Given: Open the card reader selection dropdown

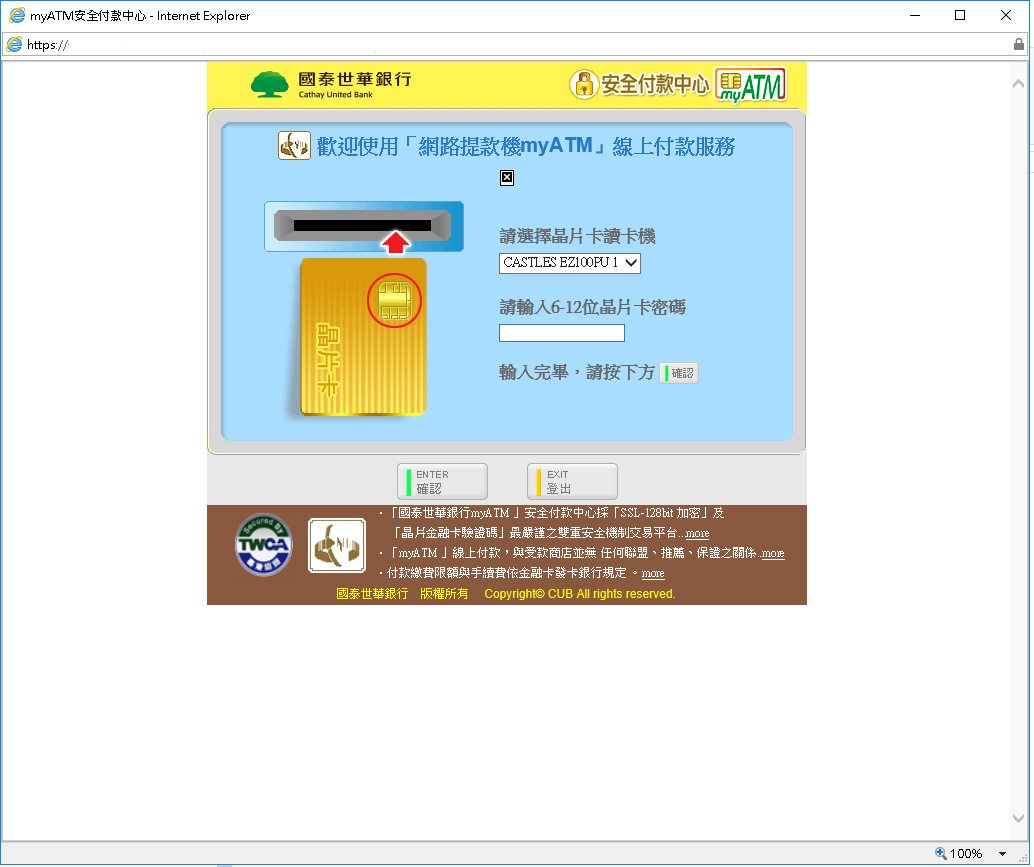Looking at the screenshot, I should [570, 262].
